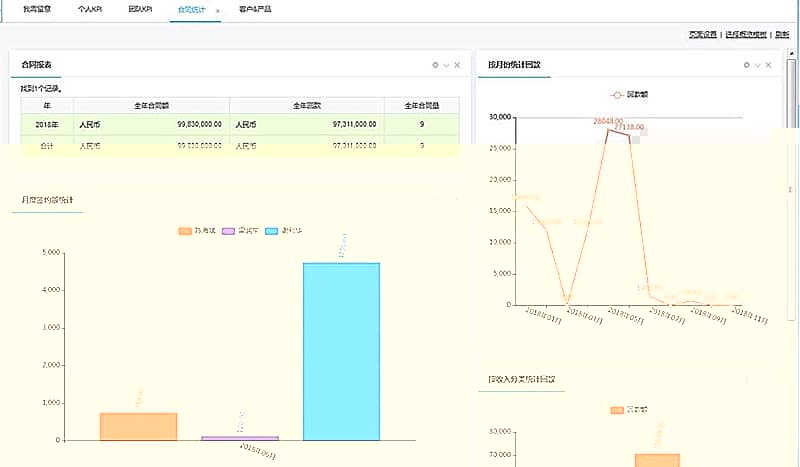Select the 2018年 row cell

[47, 125]
